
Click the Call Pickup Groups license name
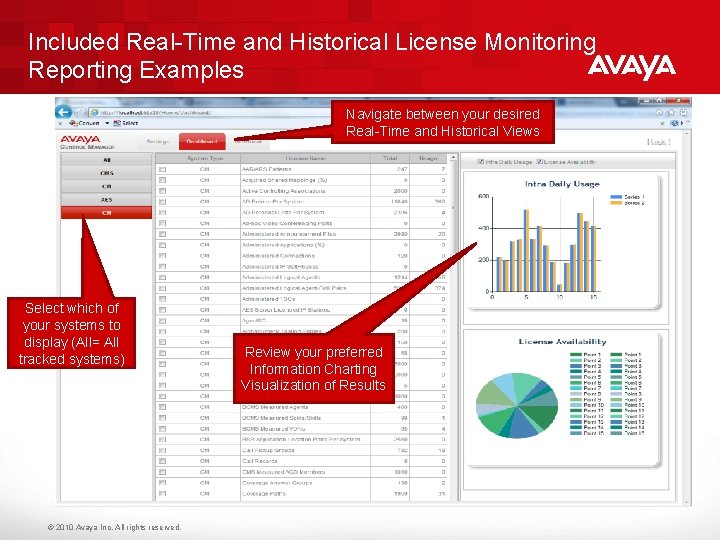[x=268, y=450]
